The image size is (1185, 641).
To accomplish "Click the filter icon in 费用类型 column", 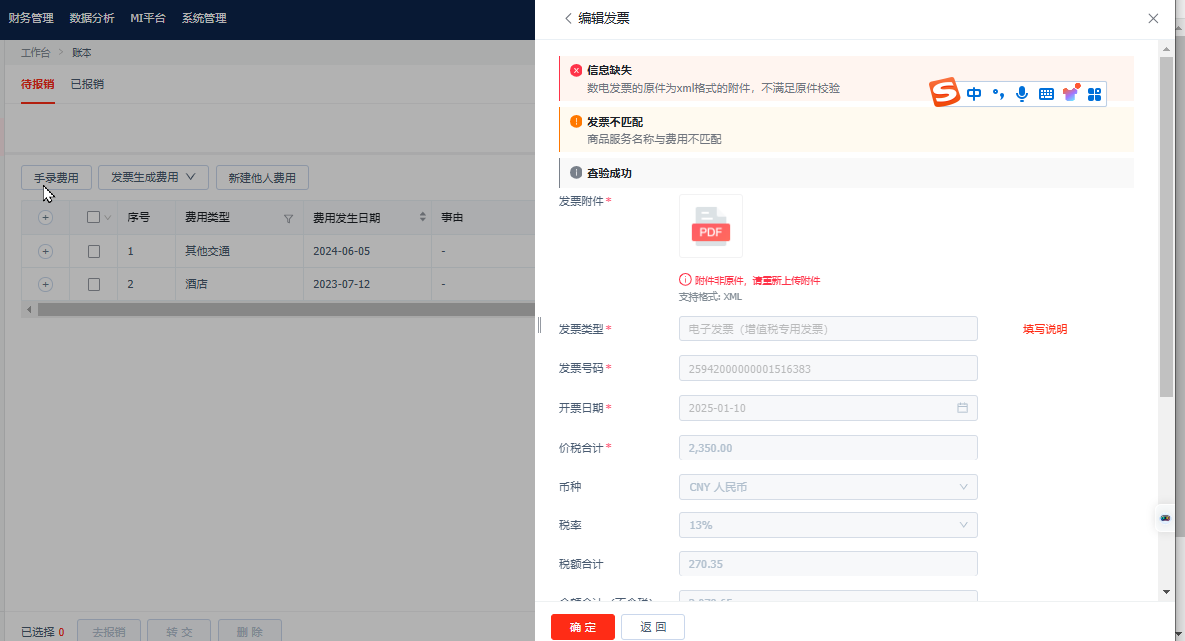I will [x=288, y=218].
